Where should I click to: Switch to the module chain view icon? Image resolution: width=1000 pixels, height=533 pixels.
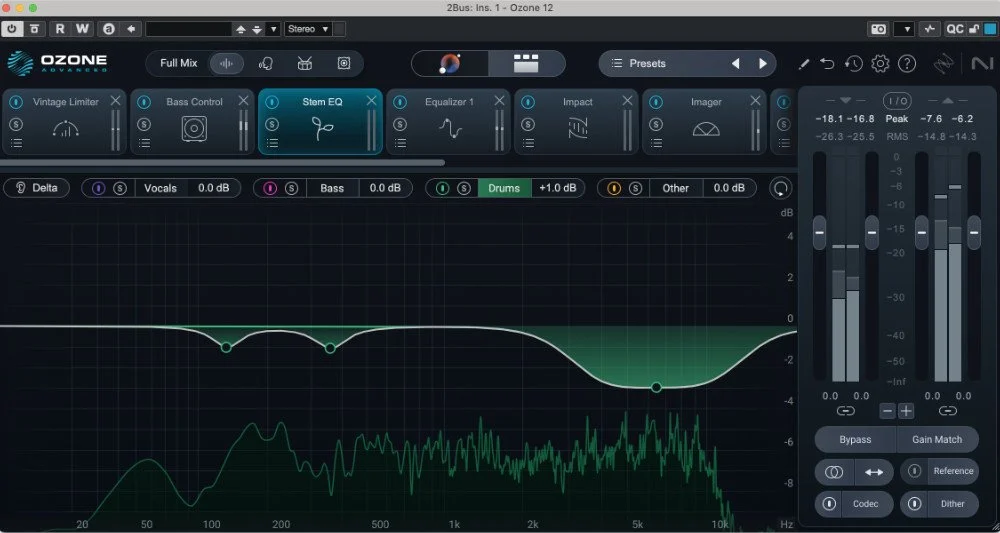pyautogui.click(x=526, y=63)
